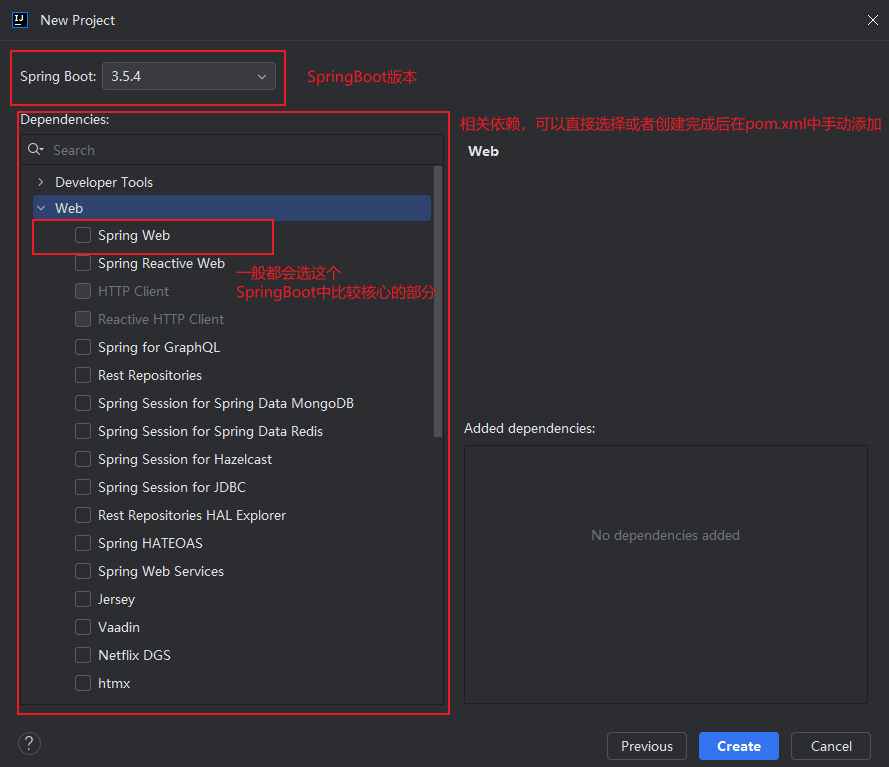The height and width of the screenshot is (767, 889).
Task: Enable the Netflix DGS checkbox
Action: (x=83, y=655)
